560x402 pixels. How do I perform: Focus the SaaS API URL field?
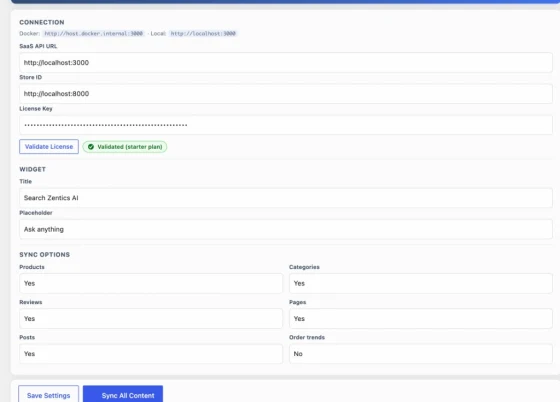coord(286,62)
